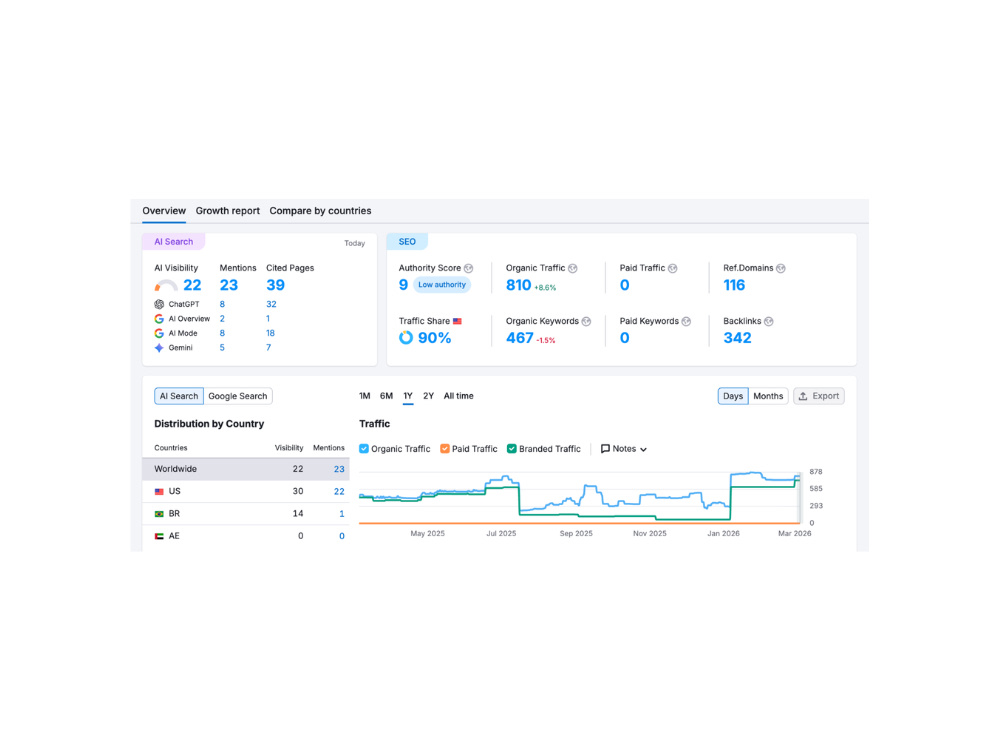Open AI Mode cited pages value 18
The image size is (1000, 750).
[x=270, y=334]
